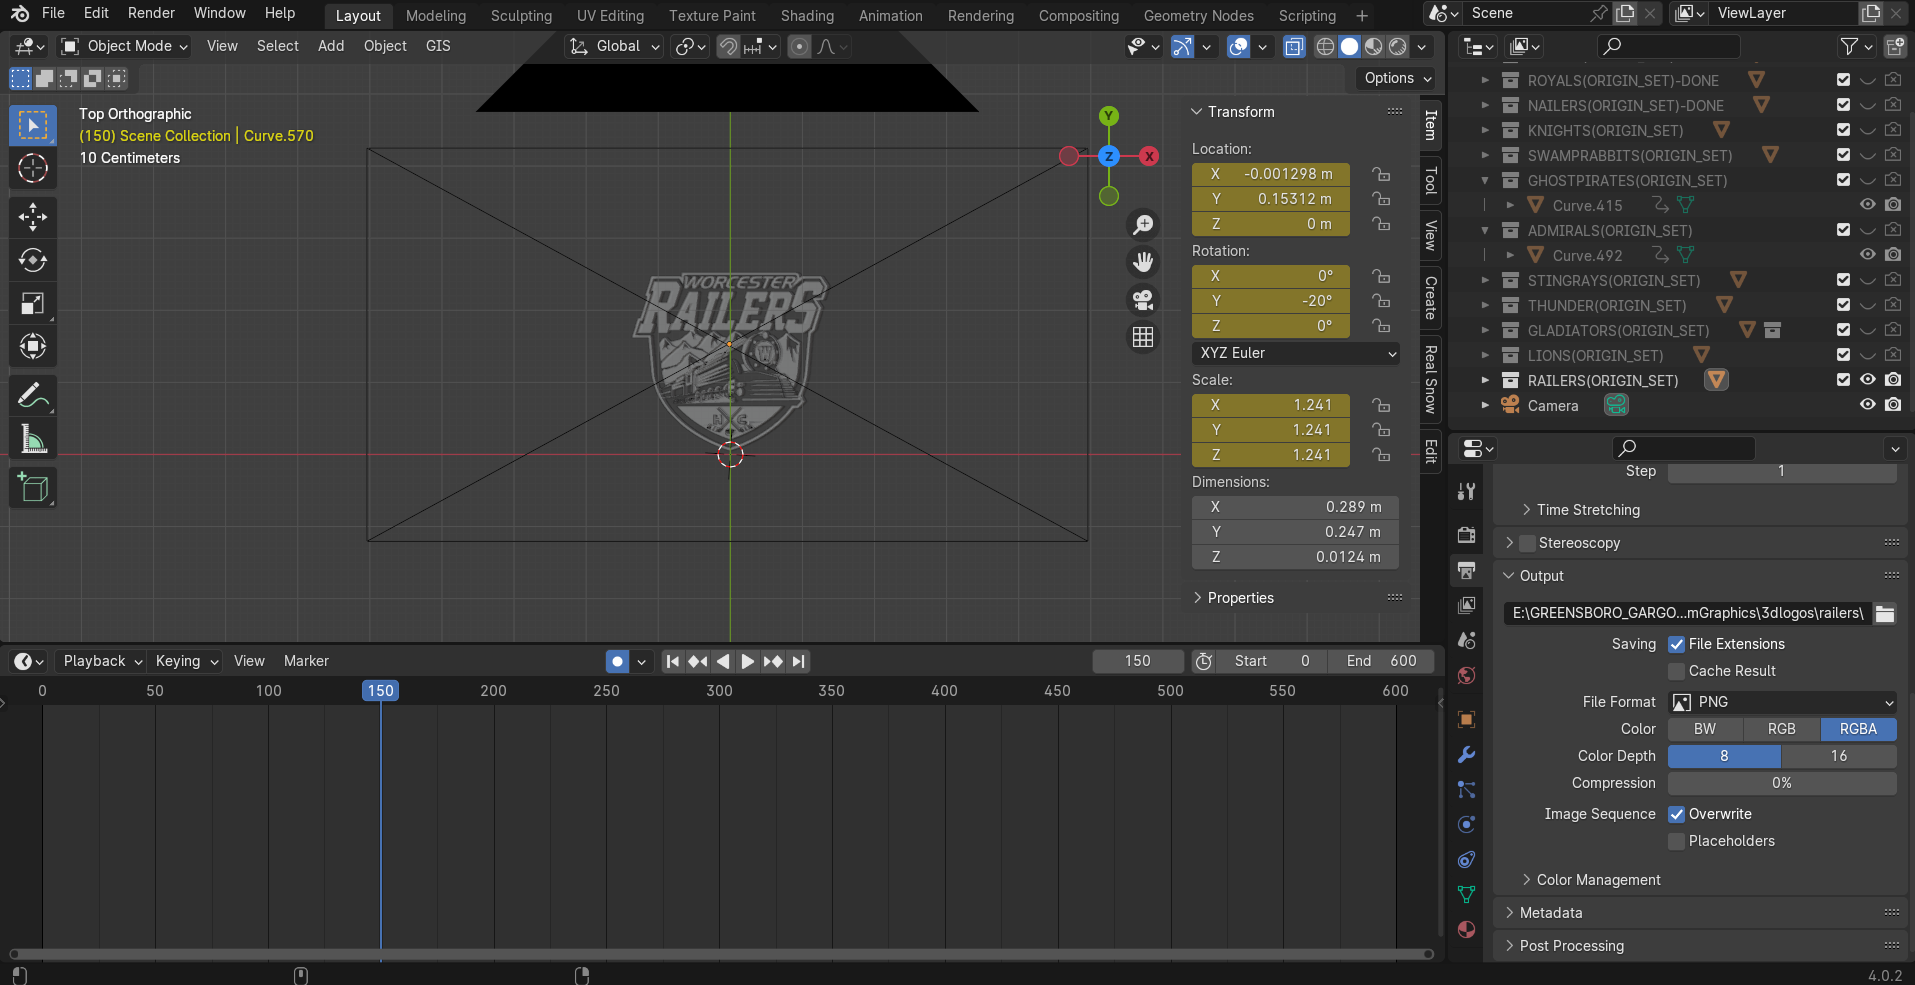Viewport: 1915px width, 985px height.
Task: Open the Object properties orange square icon
Action: [1466, 719]
